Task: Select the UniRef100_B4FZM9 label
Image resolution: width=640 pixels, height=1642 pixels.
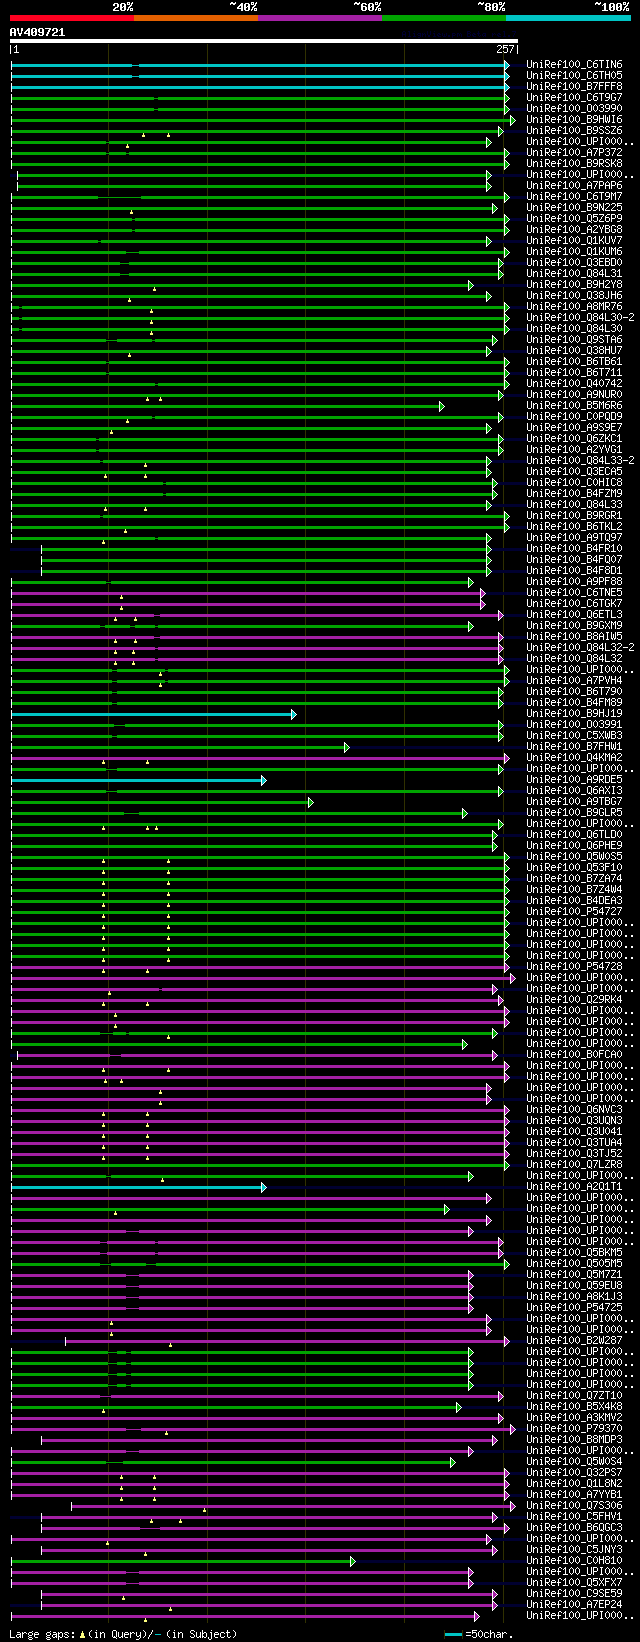Action: click(x=574, y=494)
